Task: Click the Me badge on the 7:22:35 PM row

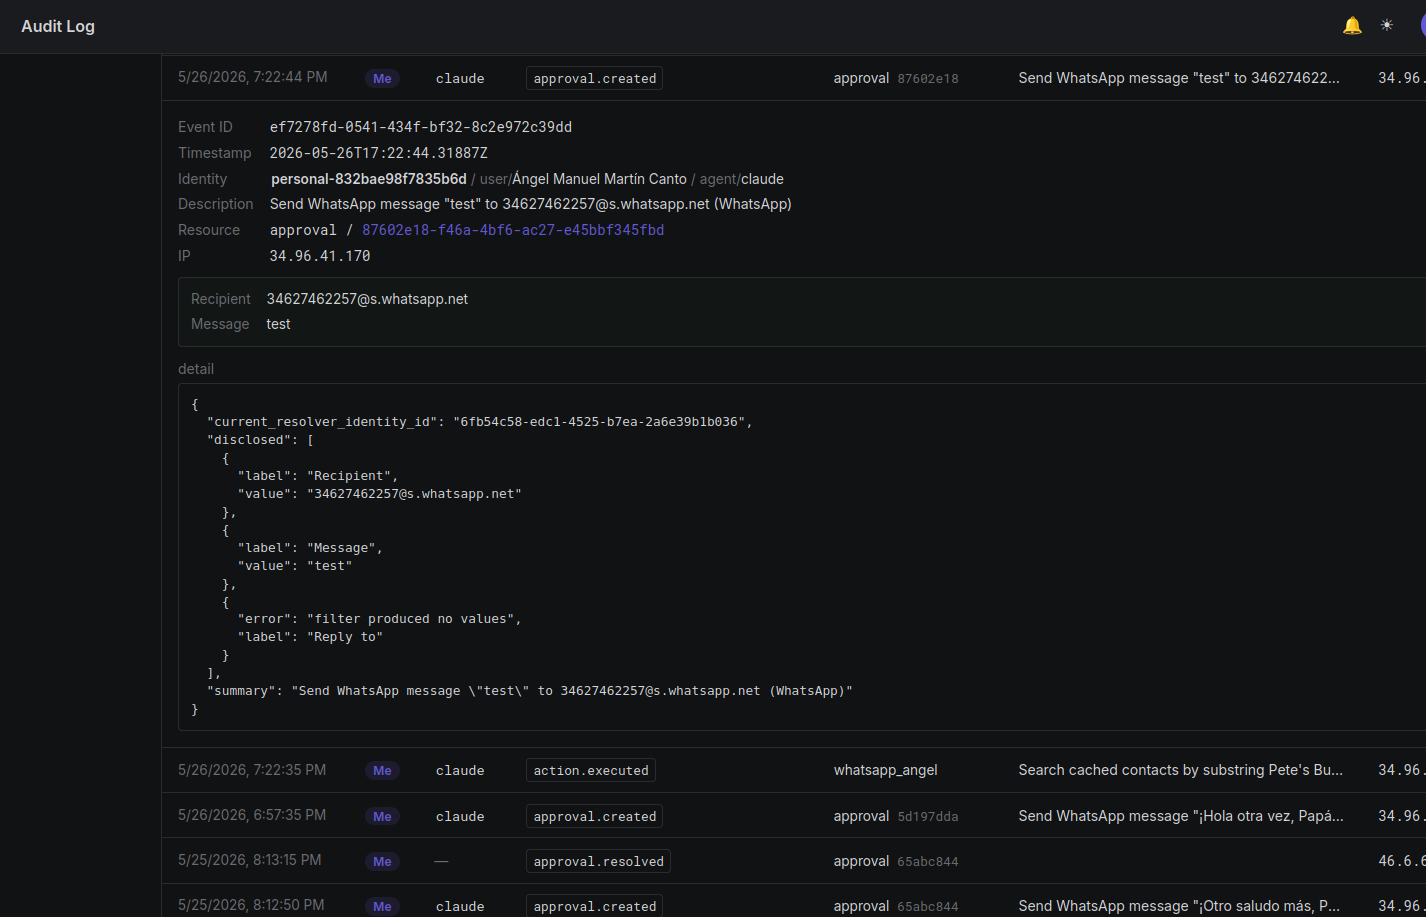Action: pyautogui.click(x=382, y=770)
